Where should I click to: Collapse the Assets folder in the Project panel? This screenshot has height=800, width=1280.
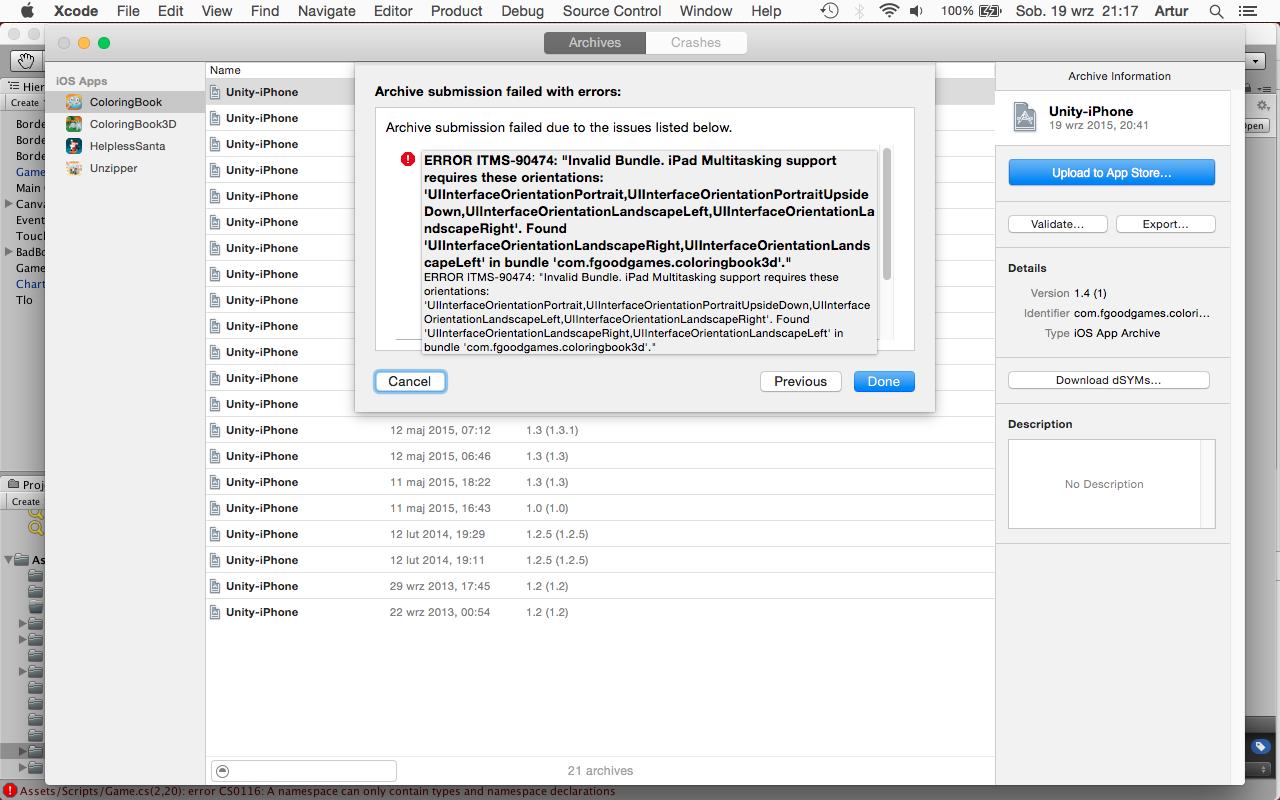(x=9, y=559)
